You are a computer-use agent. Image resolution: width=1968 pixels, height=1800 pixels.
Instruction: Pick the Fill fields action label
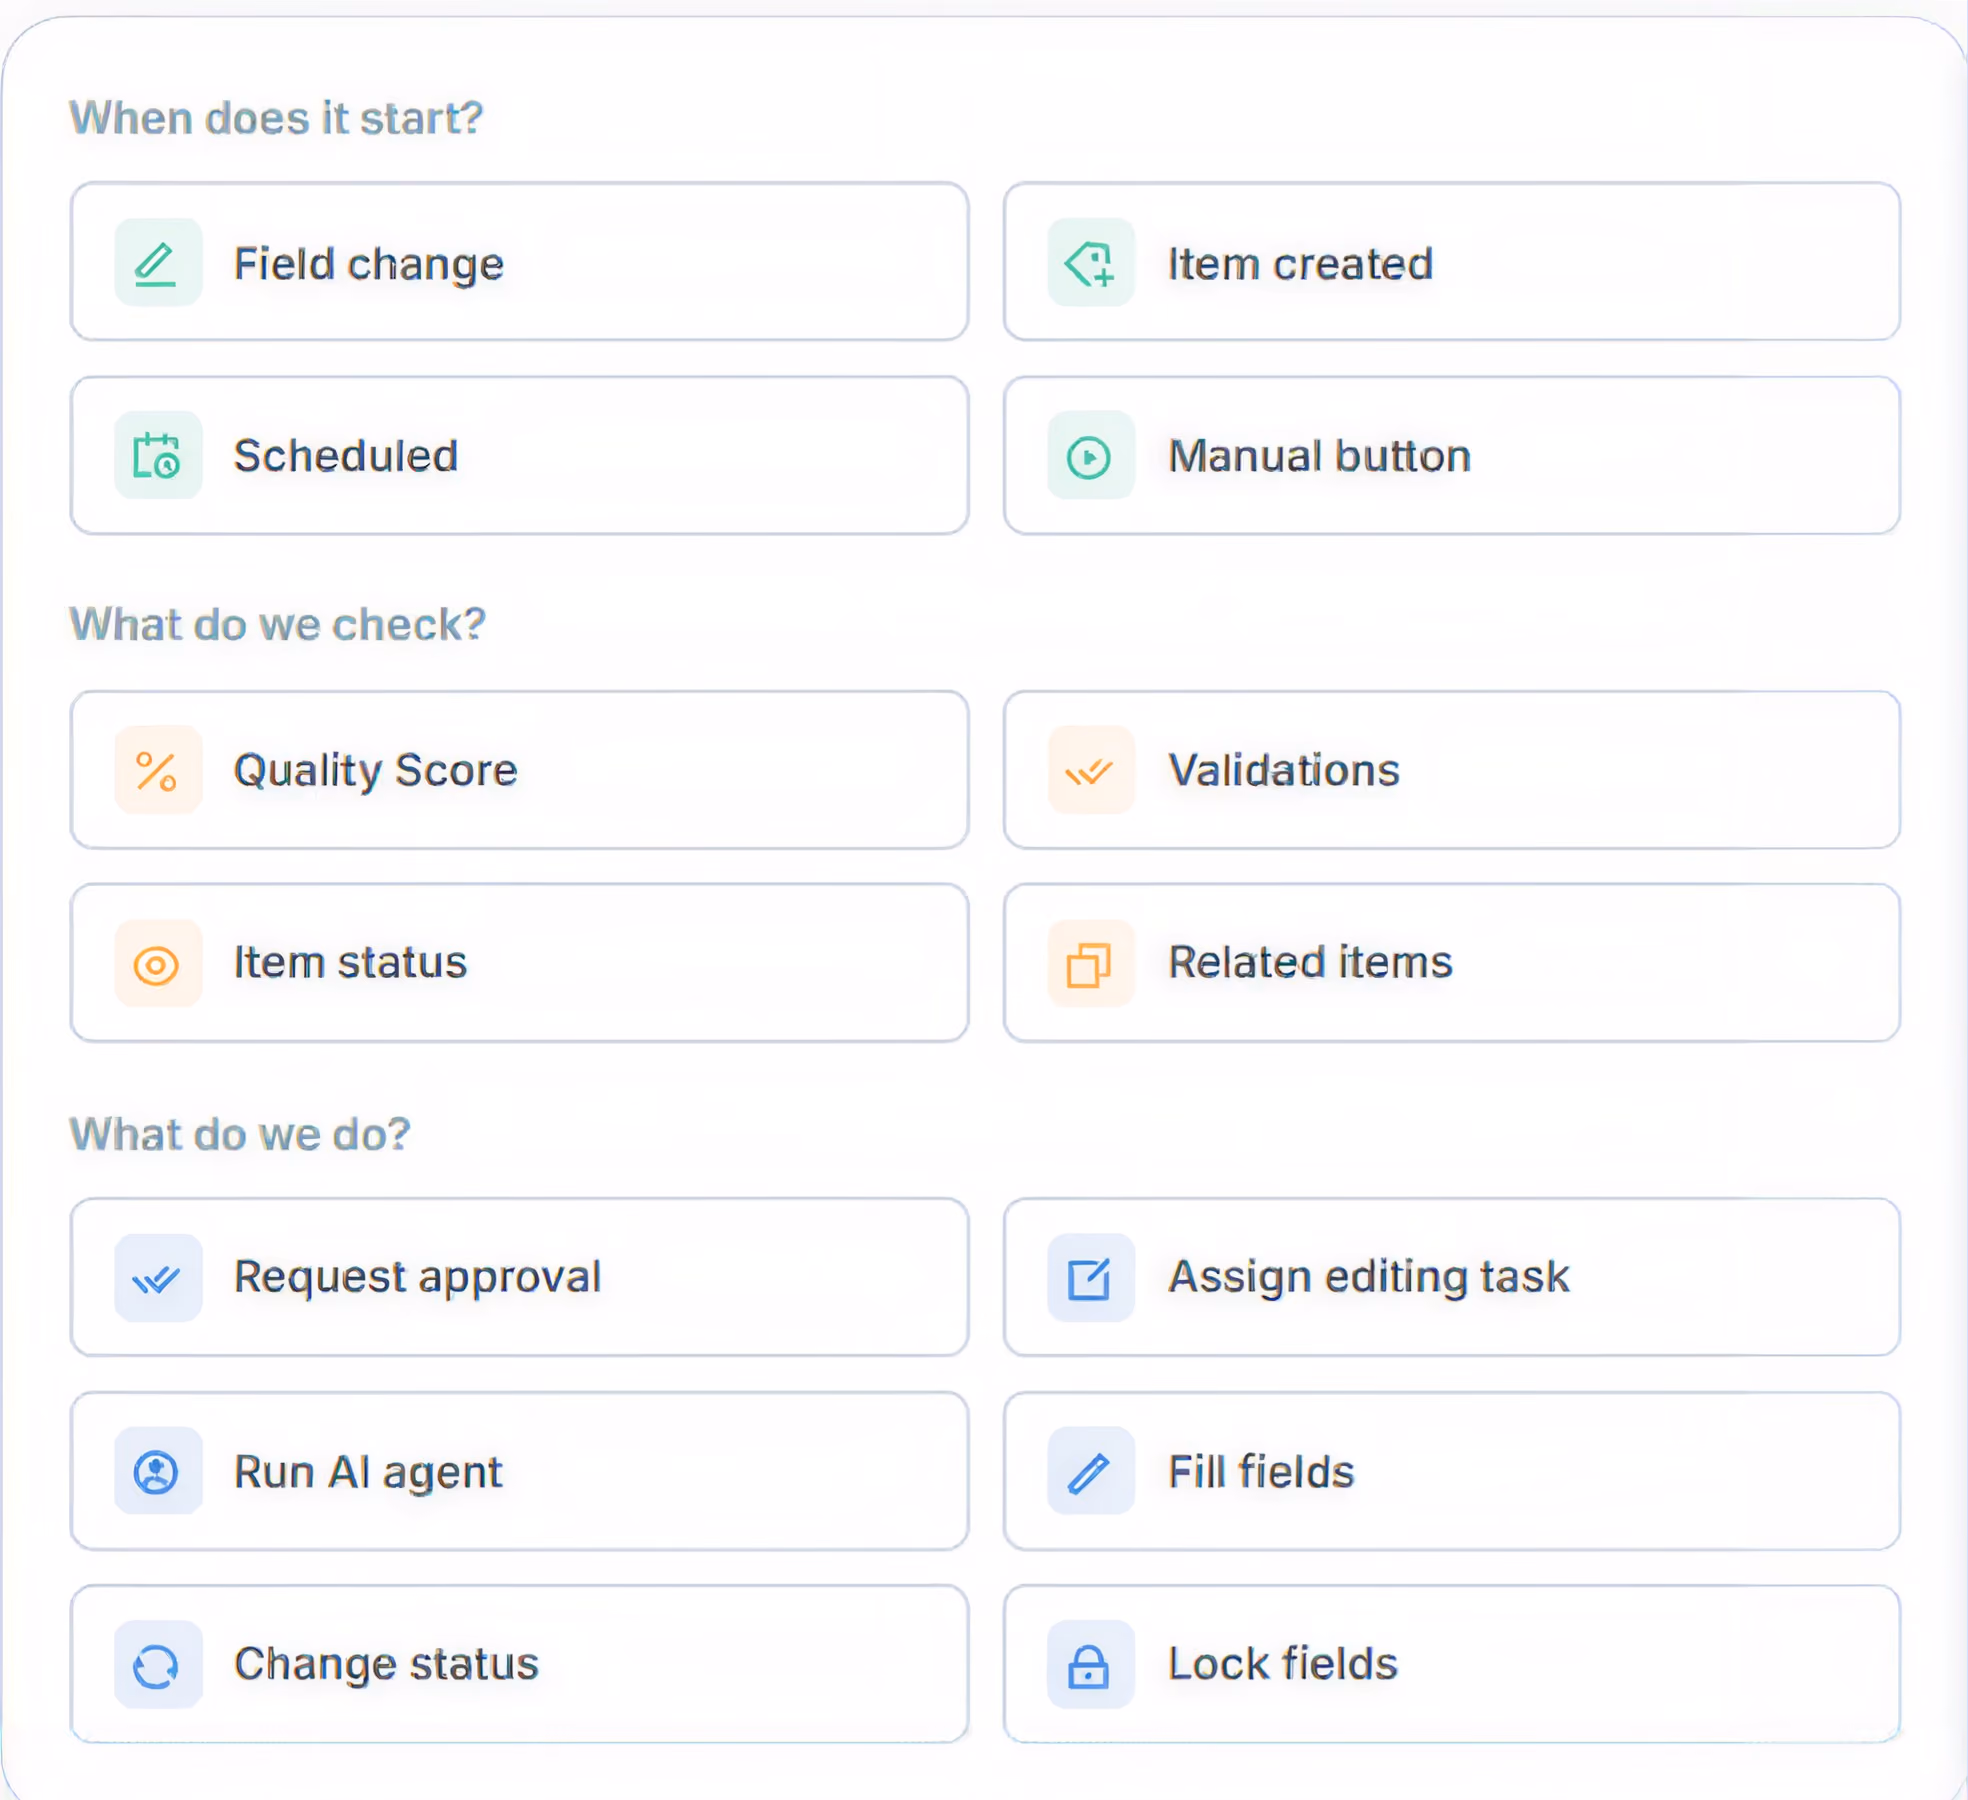point(1260,1471)
